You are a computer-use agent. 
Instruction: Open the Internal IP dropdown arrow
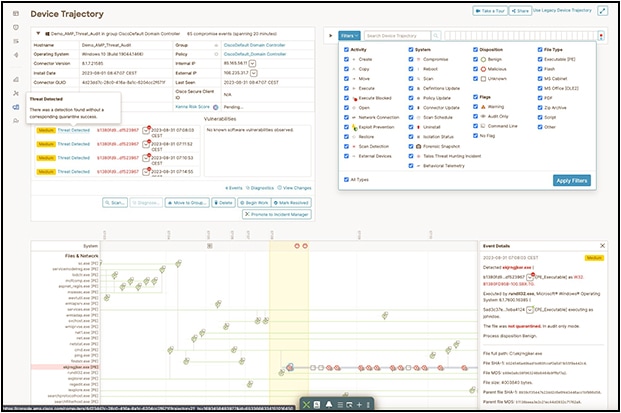pos(252,63)
